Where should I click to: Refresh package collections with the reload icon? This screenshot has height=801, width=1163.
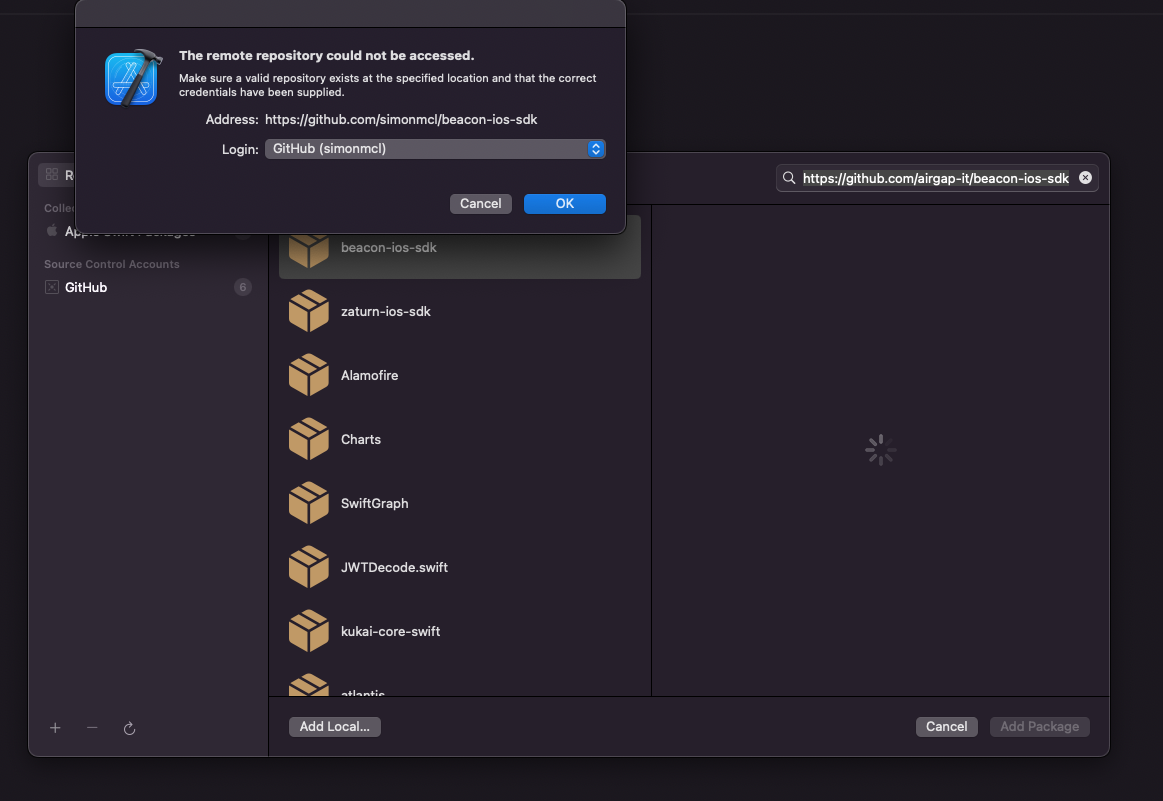coord(129,728)
